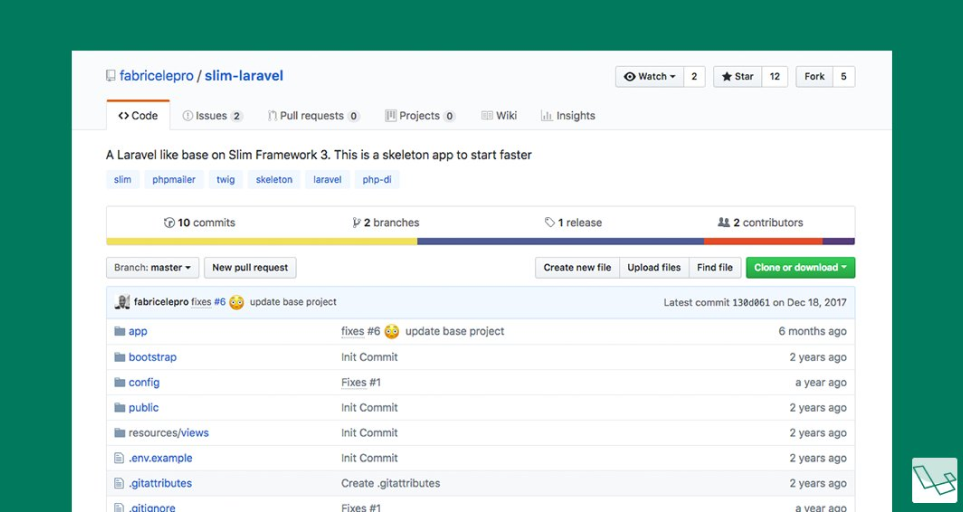Expand the Branch: master selector
This screenshot has width=963, height=512.
[153, 268]
